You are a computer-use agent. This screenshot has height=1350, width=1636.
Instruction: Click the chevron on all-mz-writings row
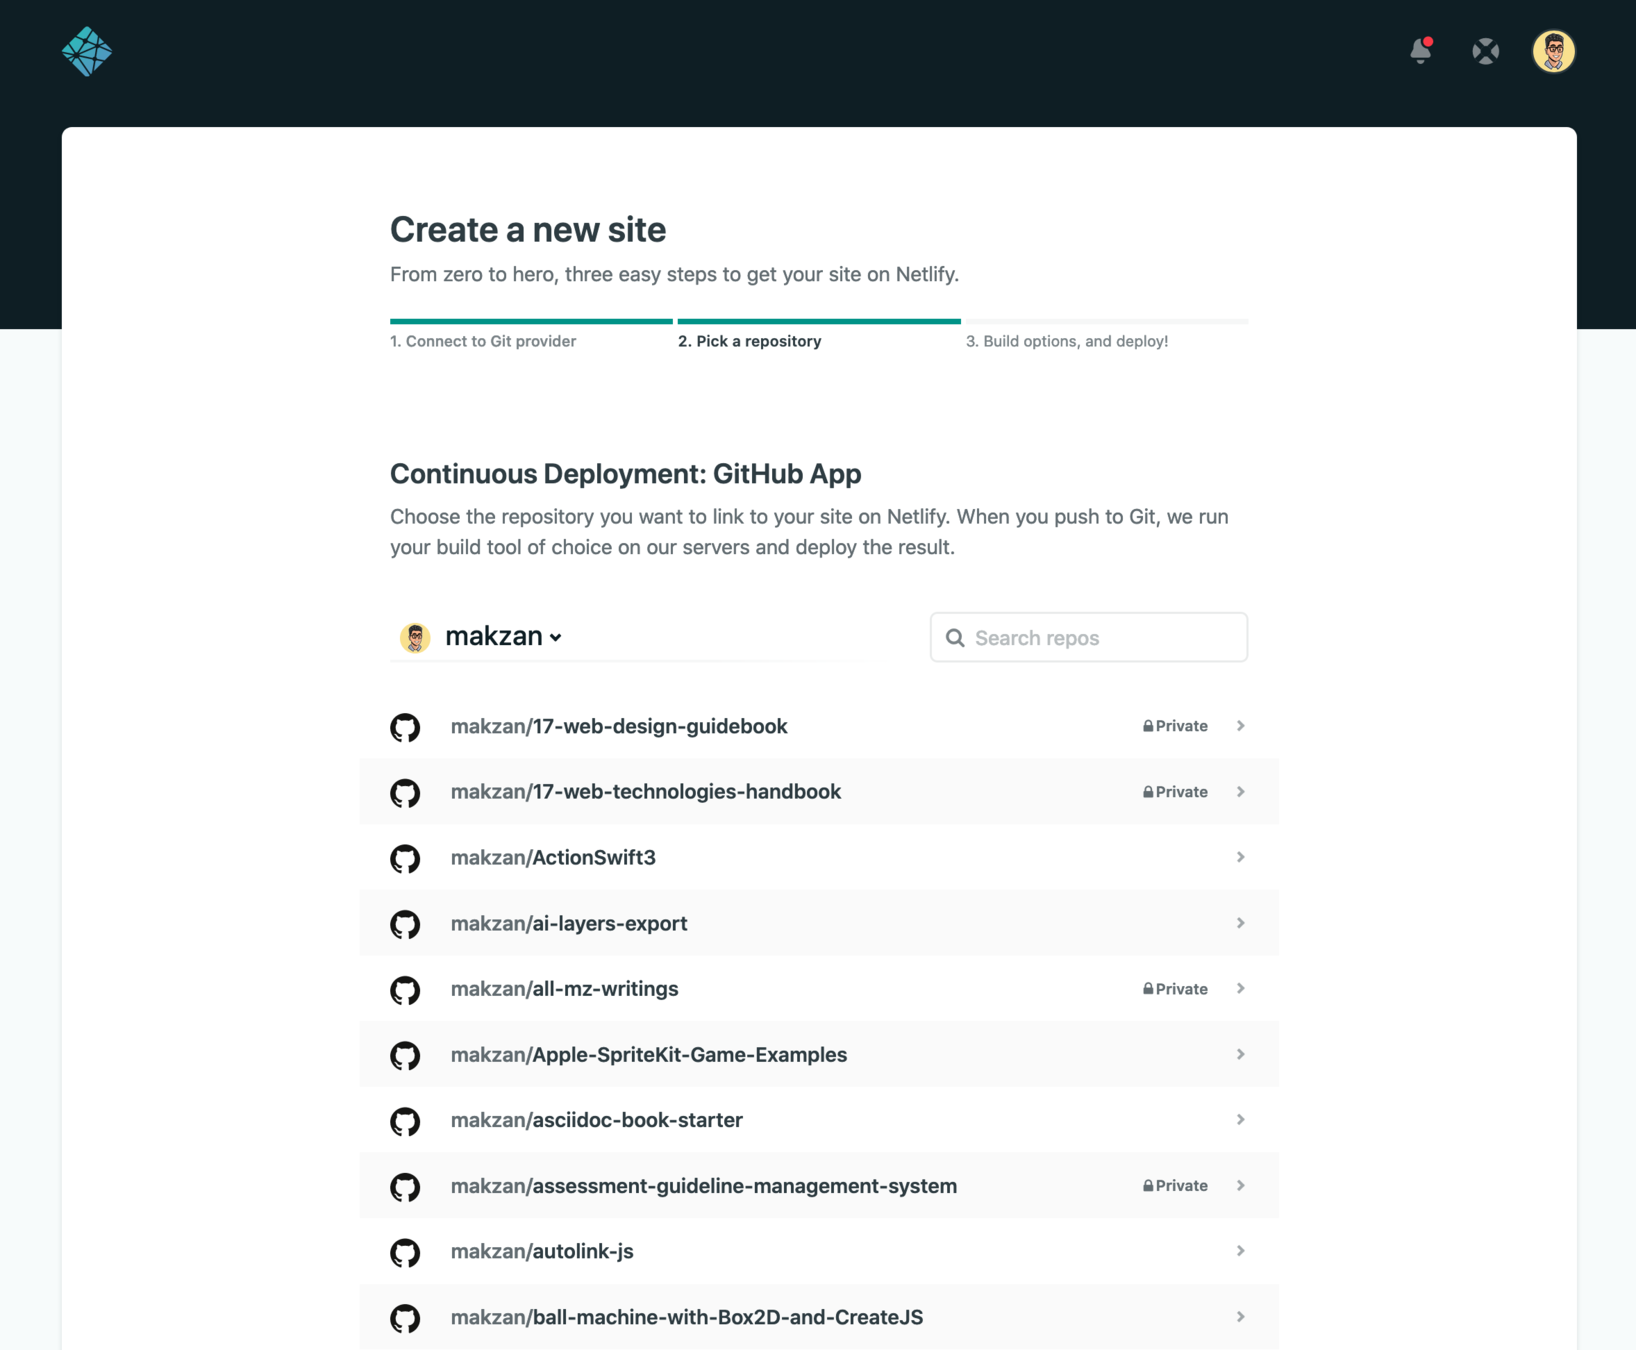pyautogui.click(x=1240, y=989)
